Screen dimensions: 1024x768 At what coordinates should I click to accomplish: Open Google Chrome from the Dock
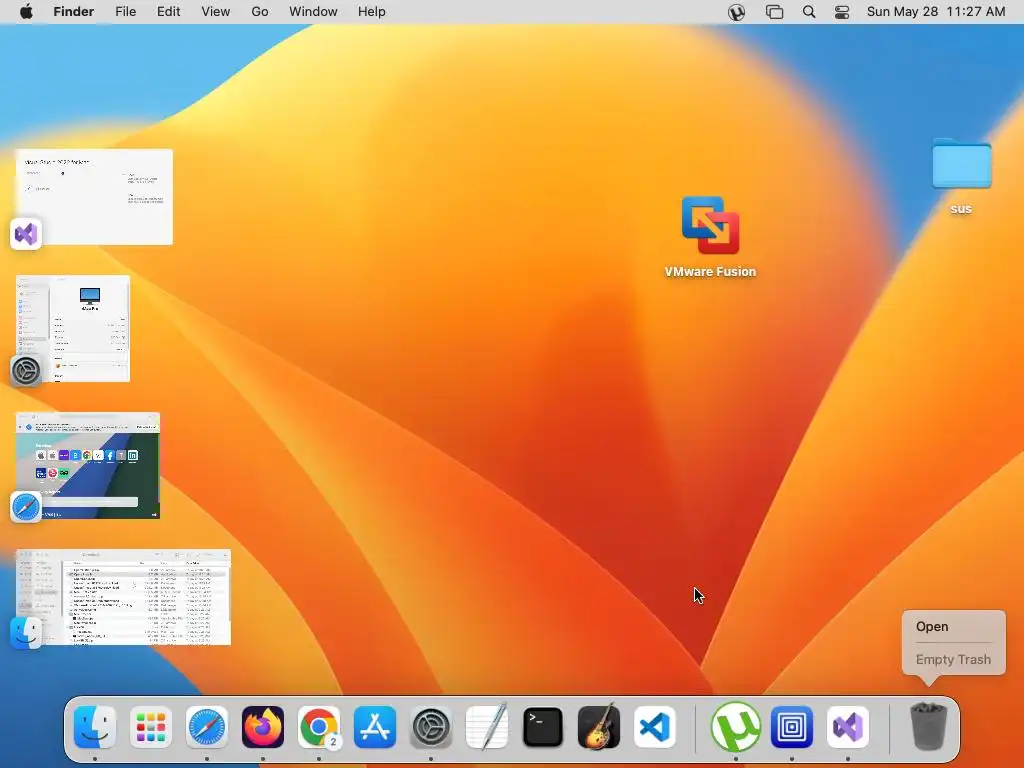(319, 727)
